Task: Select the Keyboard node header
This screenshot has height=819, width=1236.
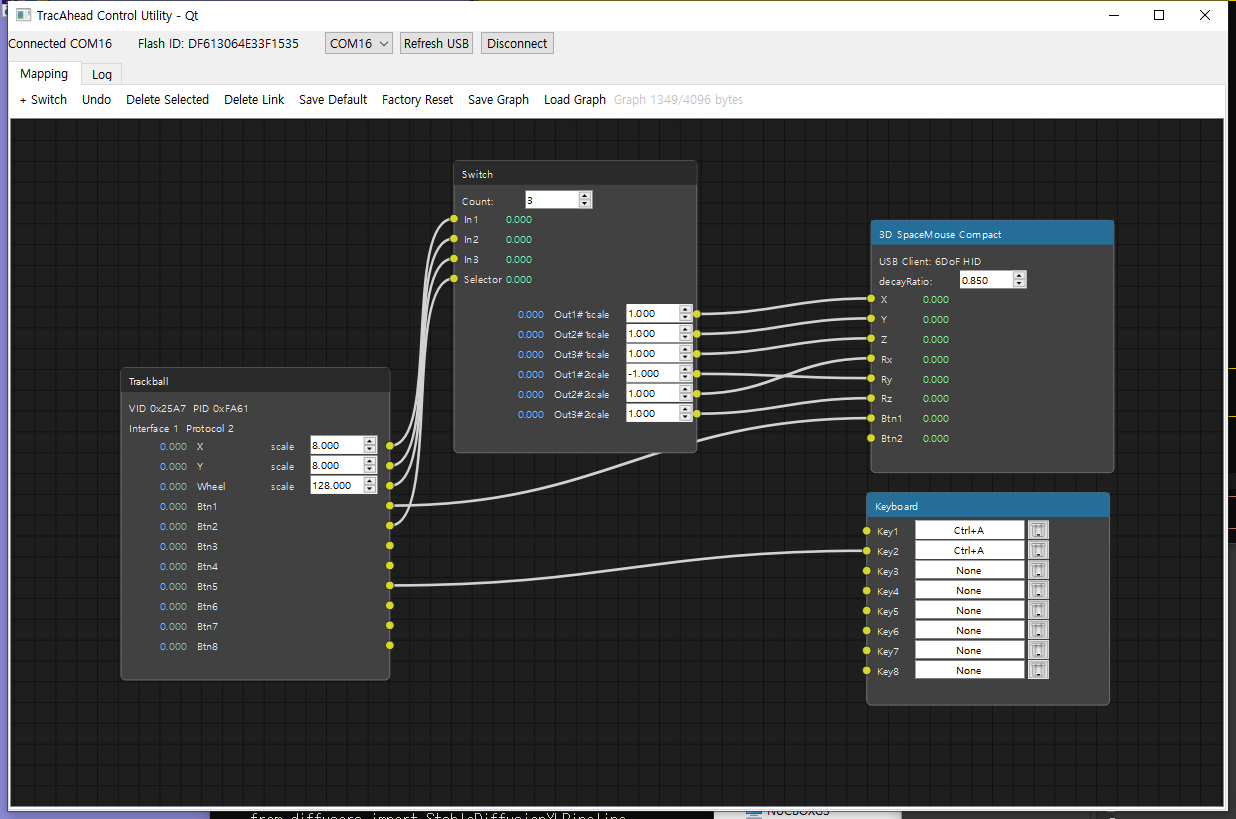Action: coord(988,506)
